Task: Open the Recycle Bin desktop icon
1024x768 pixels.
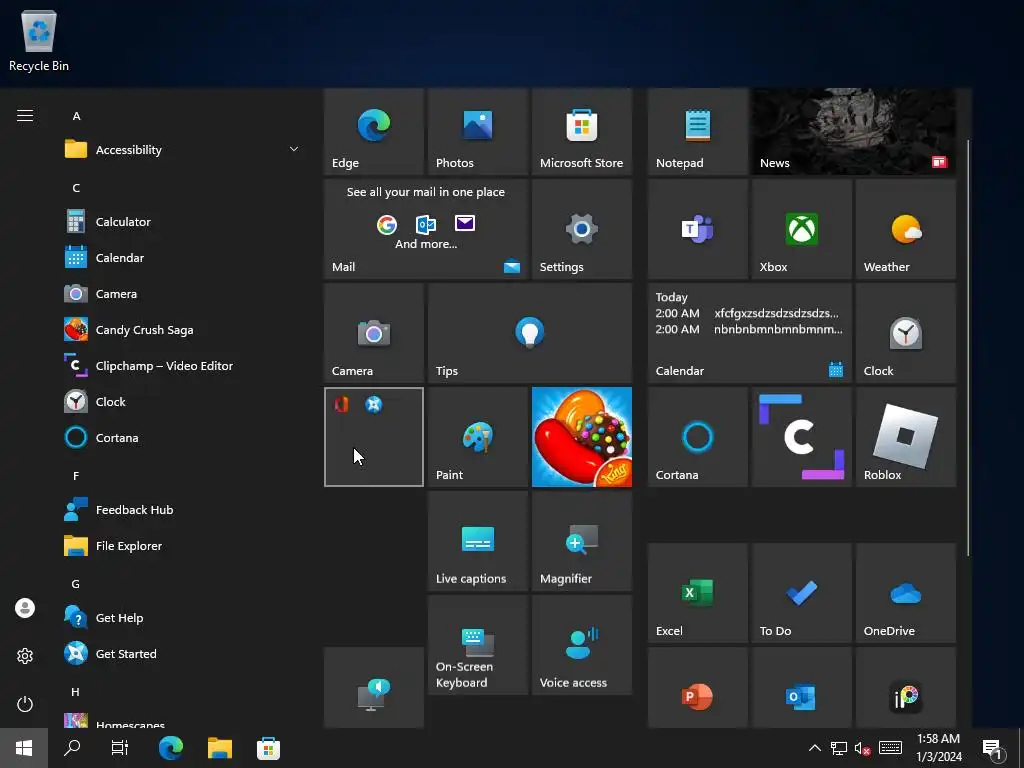Action: [39, 40]
